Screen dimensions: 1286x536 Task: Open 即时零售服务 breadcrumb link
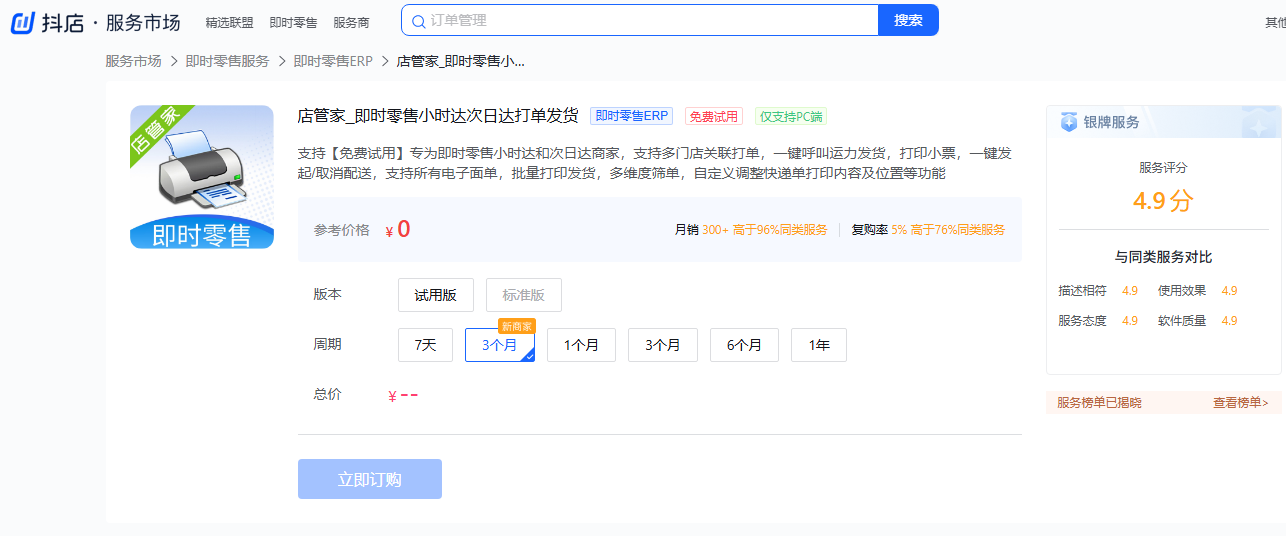[227, 61]
